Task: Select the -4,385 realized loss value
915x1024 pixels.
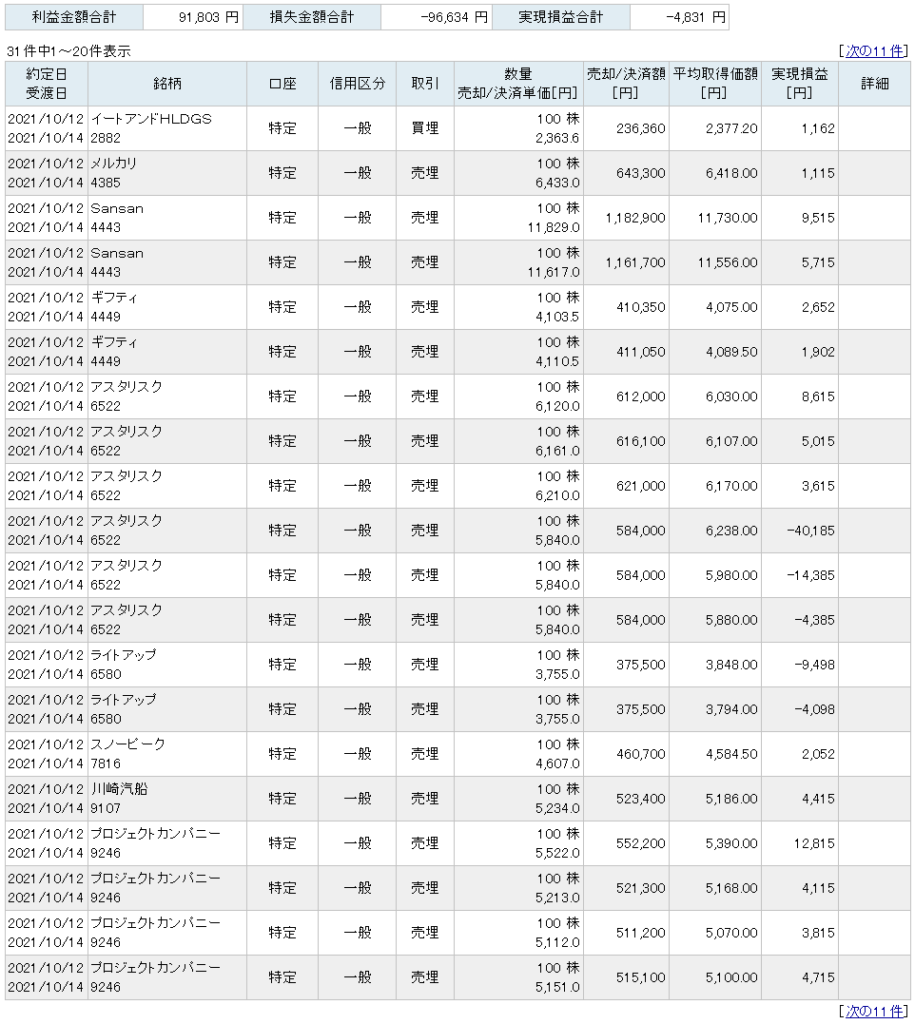Action: click(x=814, y=620)
